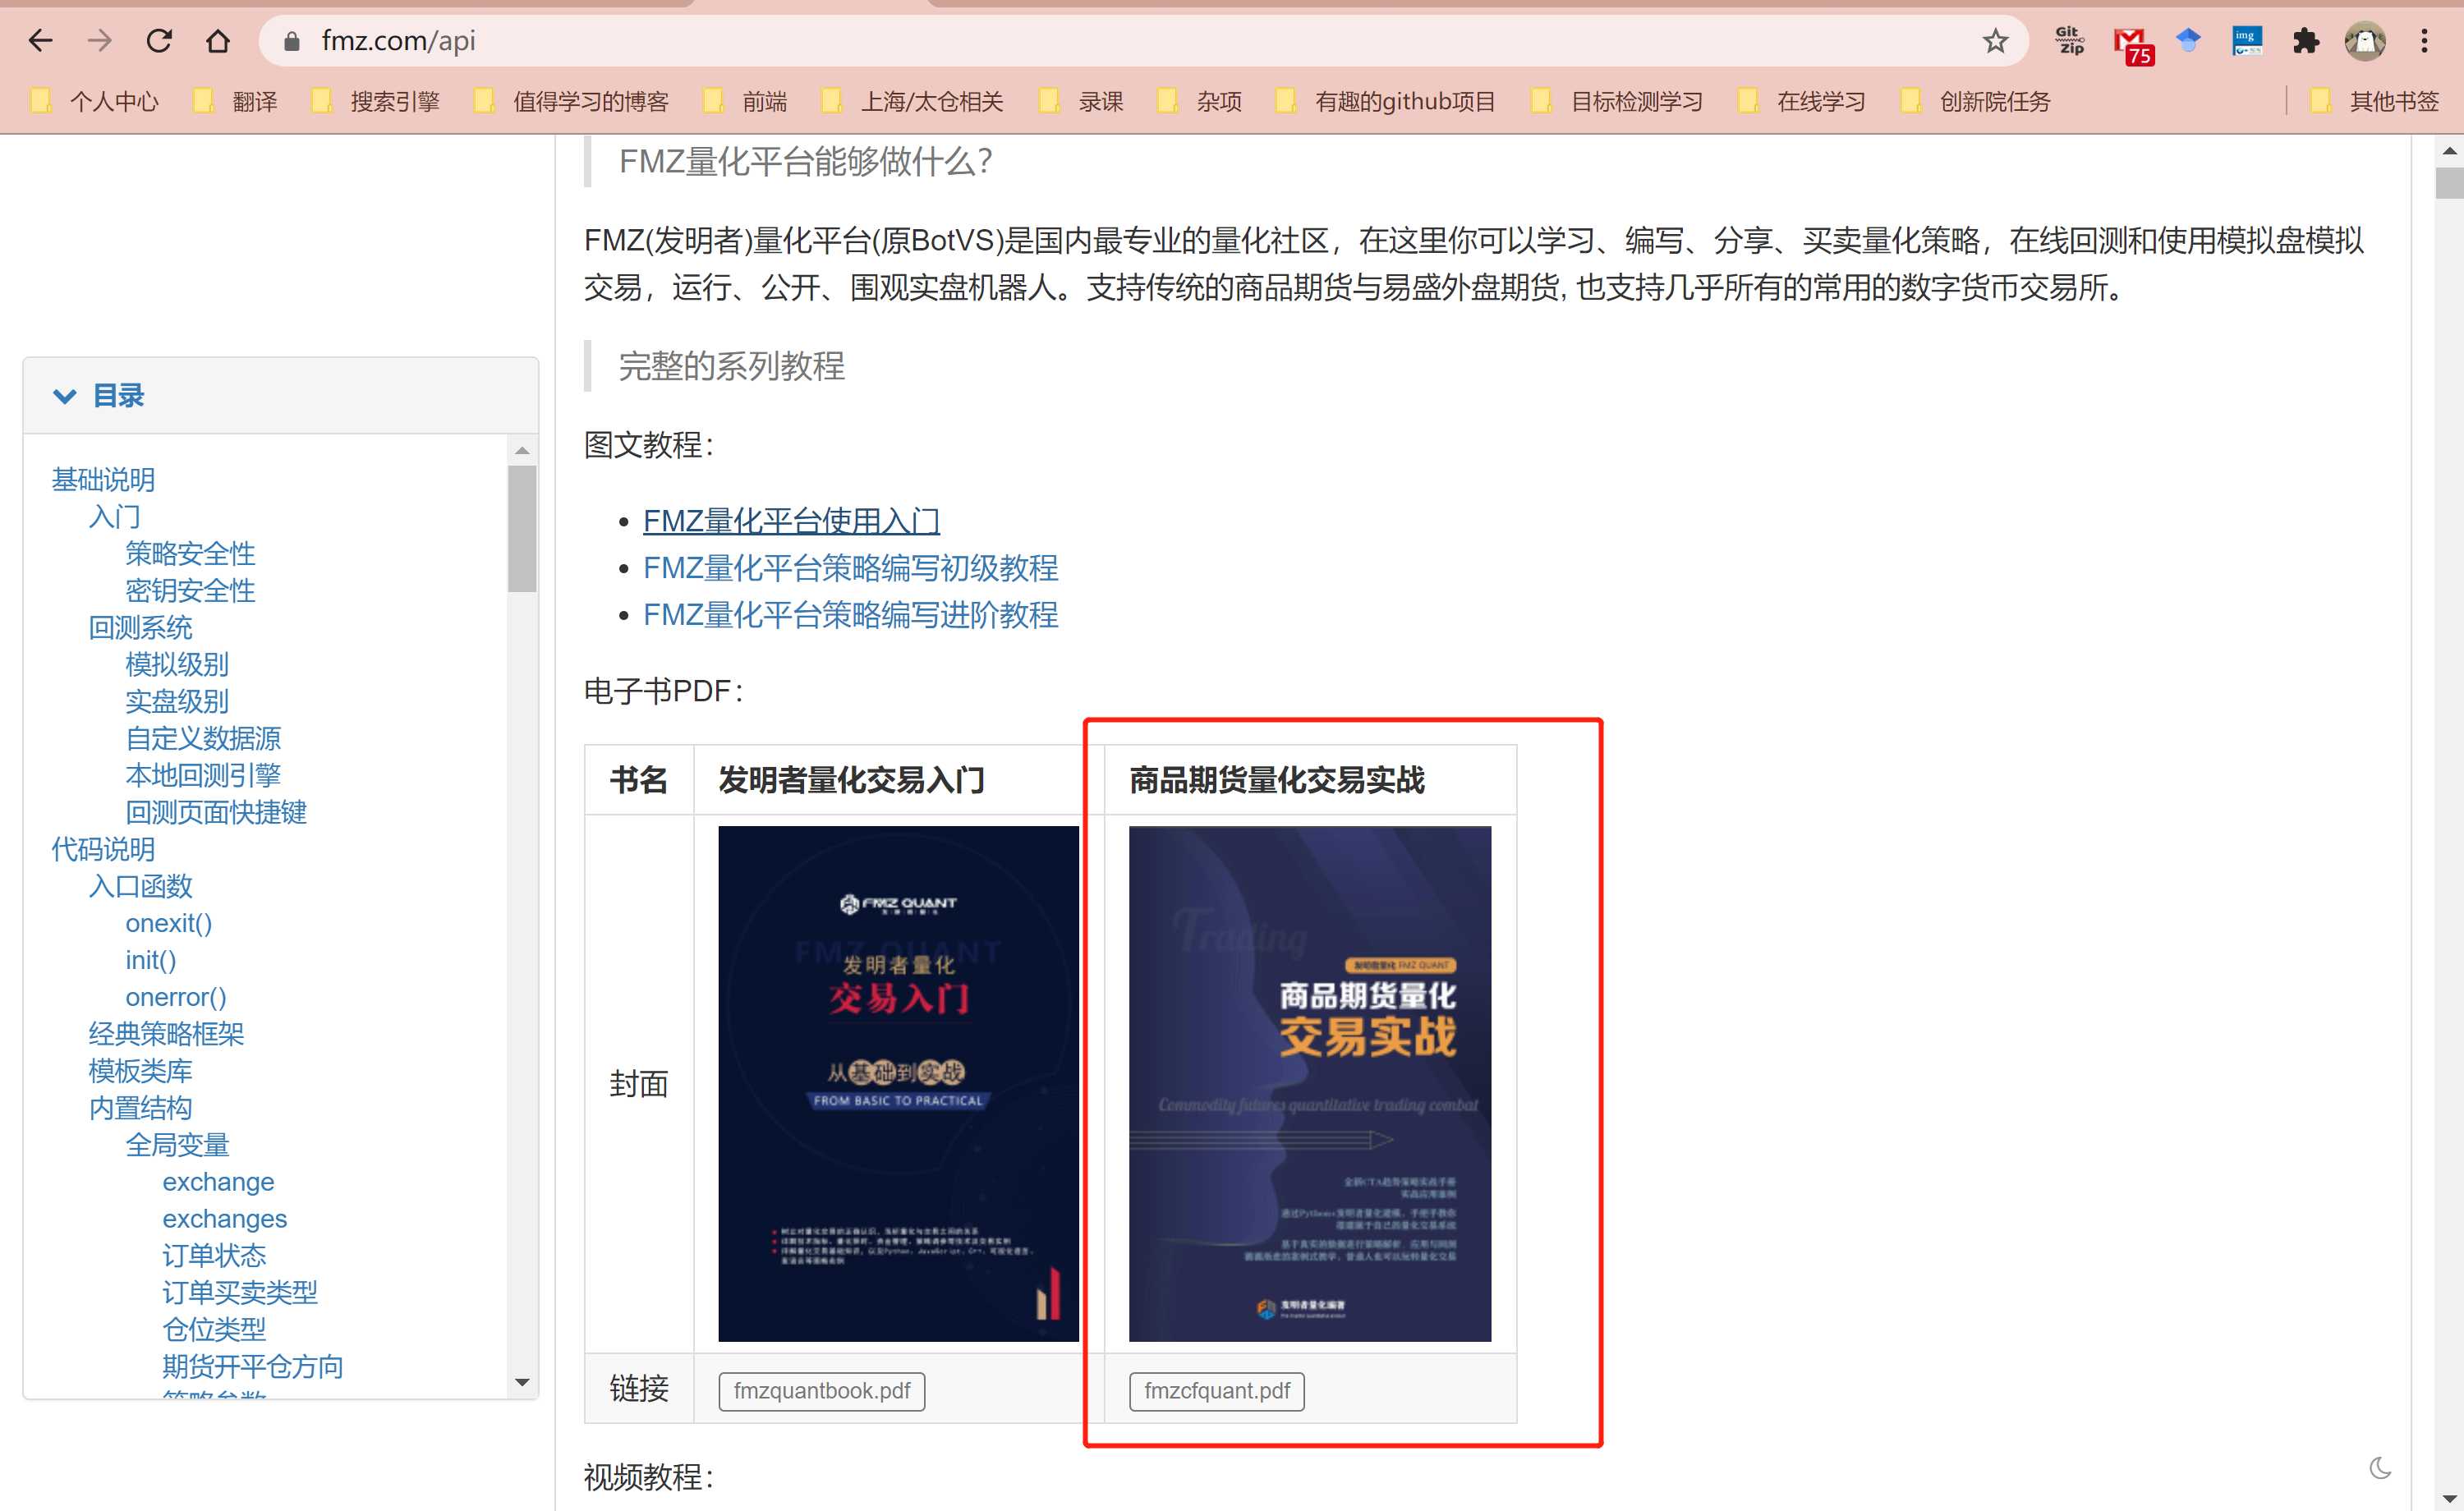Toggle the bookmark star for this page
This screenshot has height=1511, width=2464.
(x=1995, y=41)
